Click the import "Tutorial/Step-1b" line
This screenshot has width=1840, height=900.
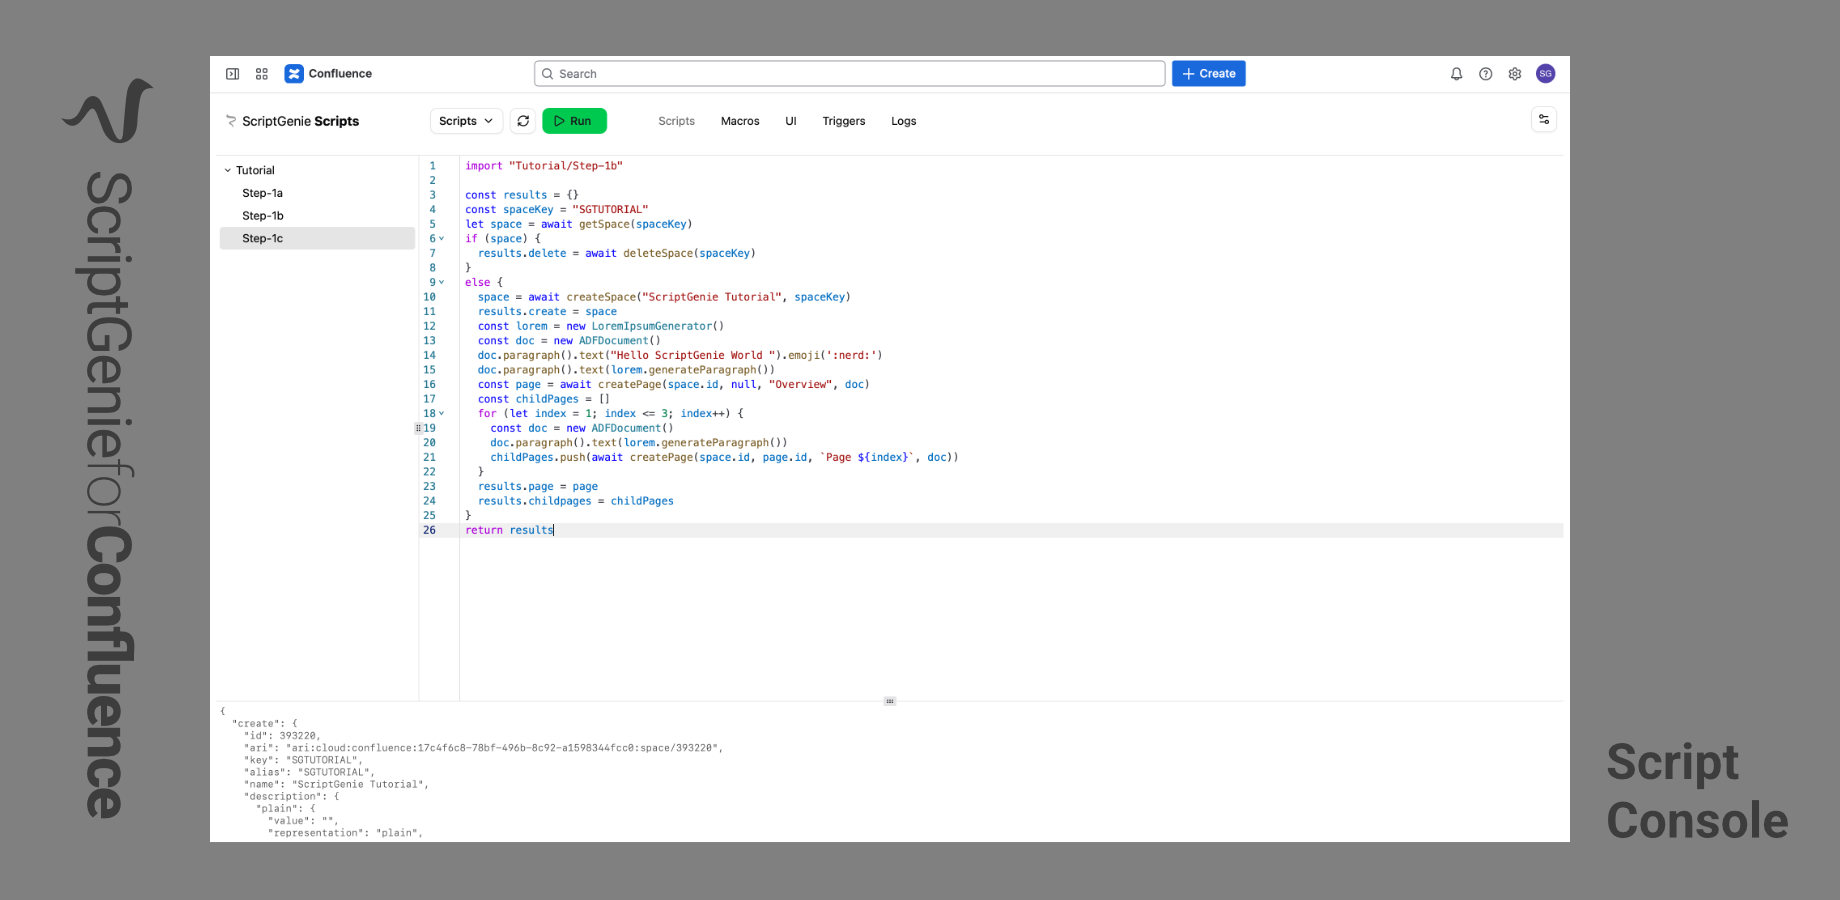pyautogui.click(x=544, y=166)
